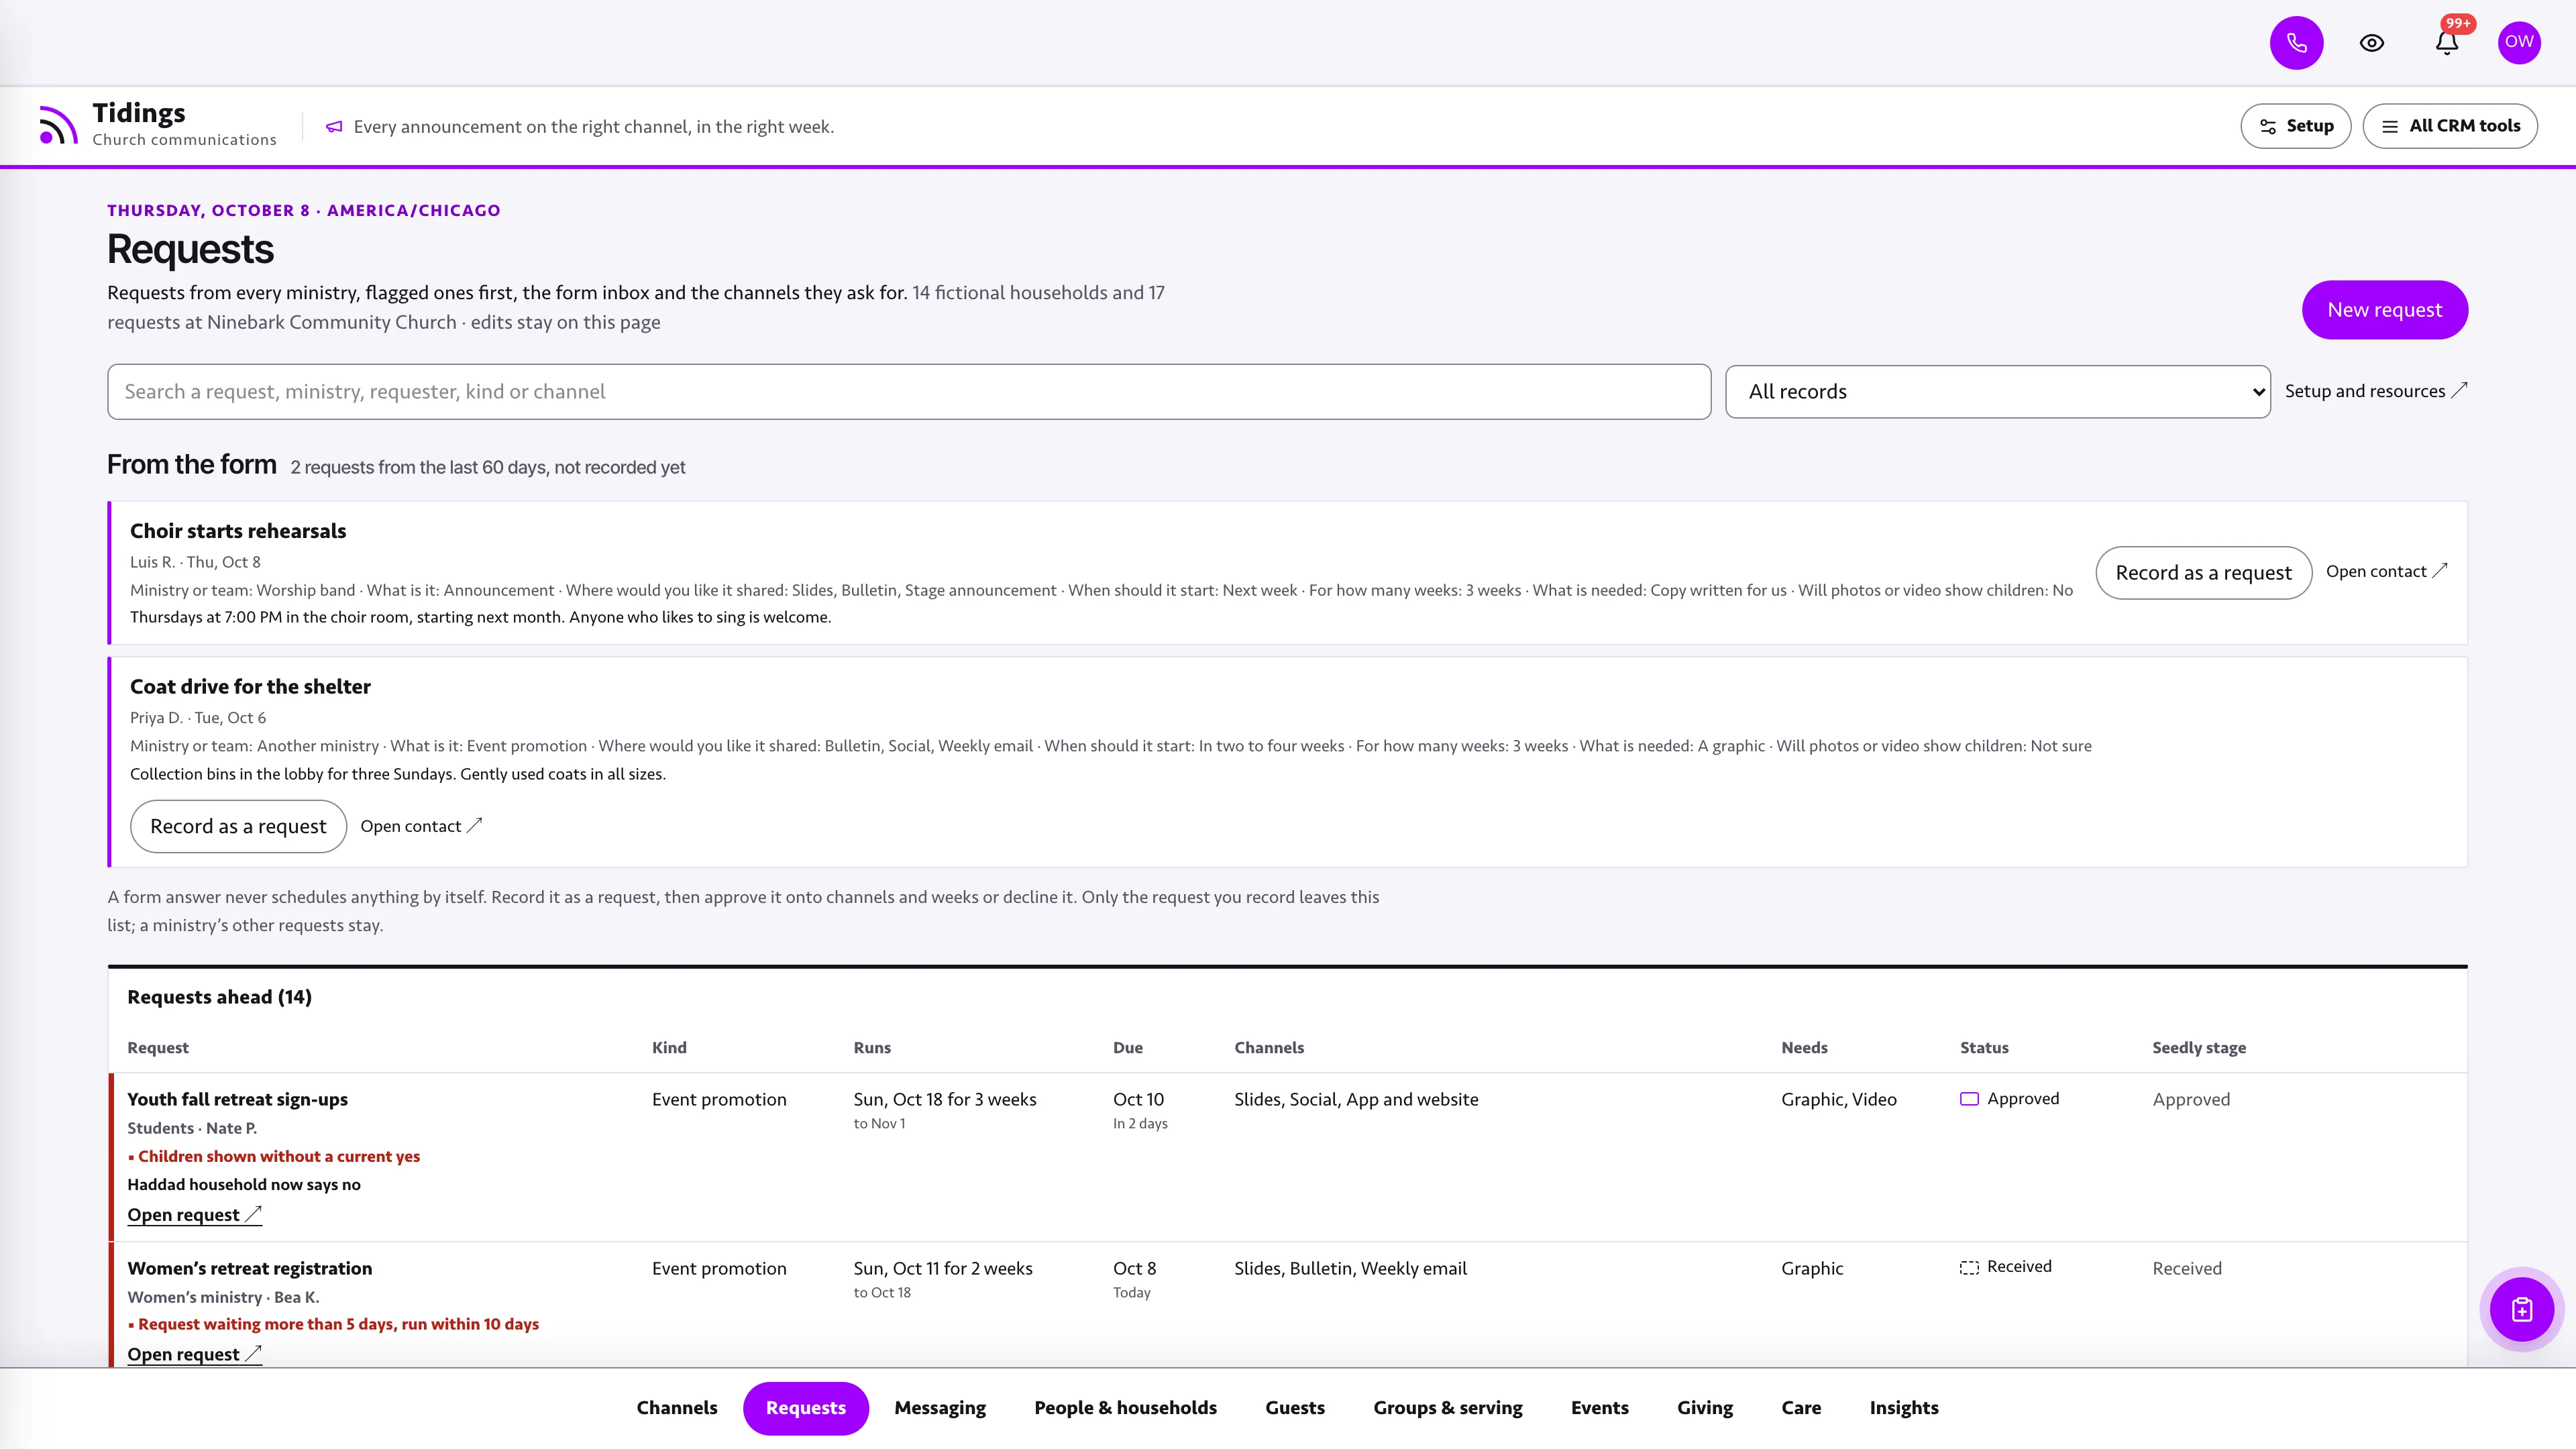Click the Children shown without a current yes flag

[x=274, y=1157]
